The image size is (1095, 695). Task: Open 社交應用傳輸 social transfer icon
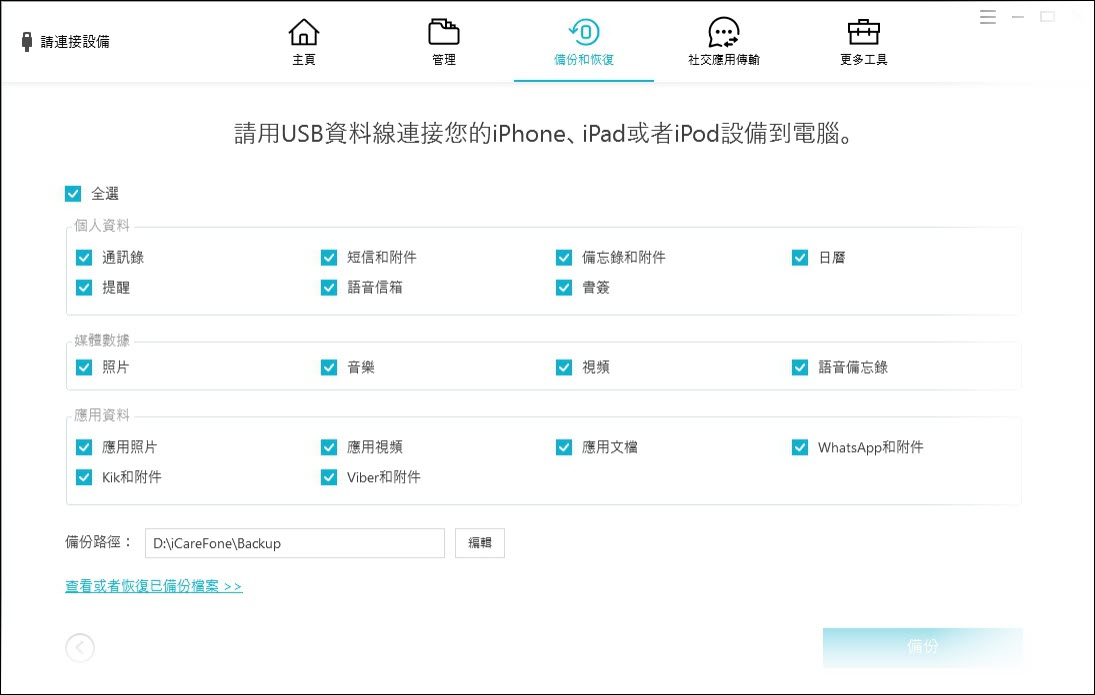723,32
